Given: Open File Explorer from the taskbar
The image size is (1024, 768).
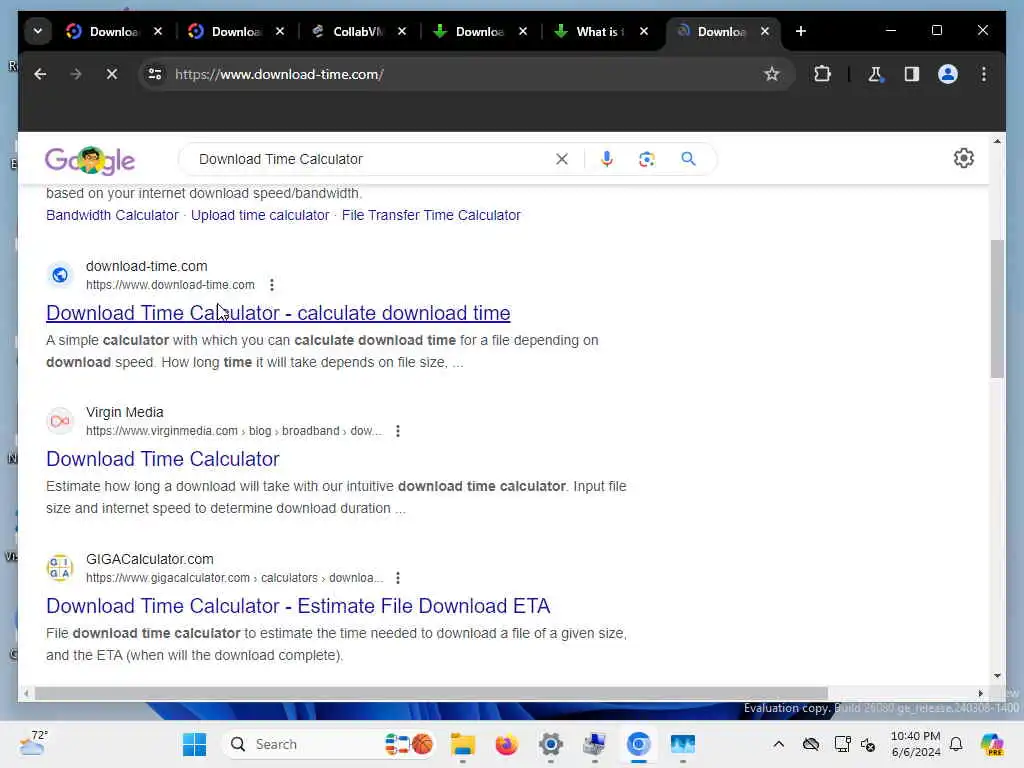Looking at the screenshot, I should coord(462,744).
